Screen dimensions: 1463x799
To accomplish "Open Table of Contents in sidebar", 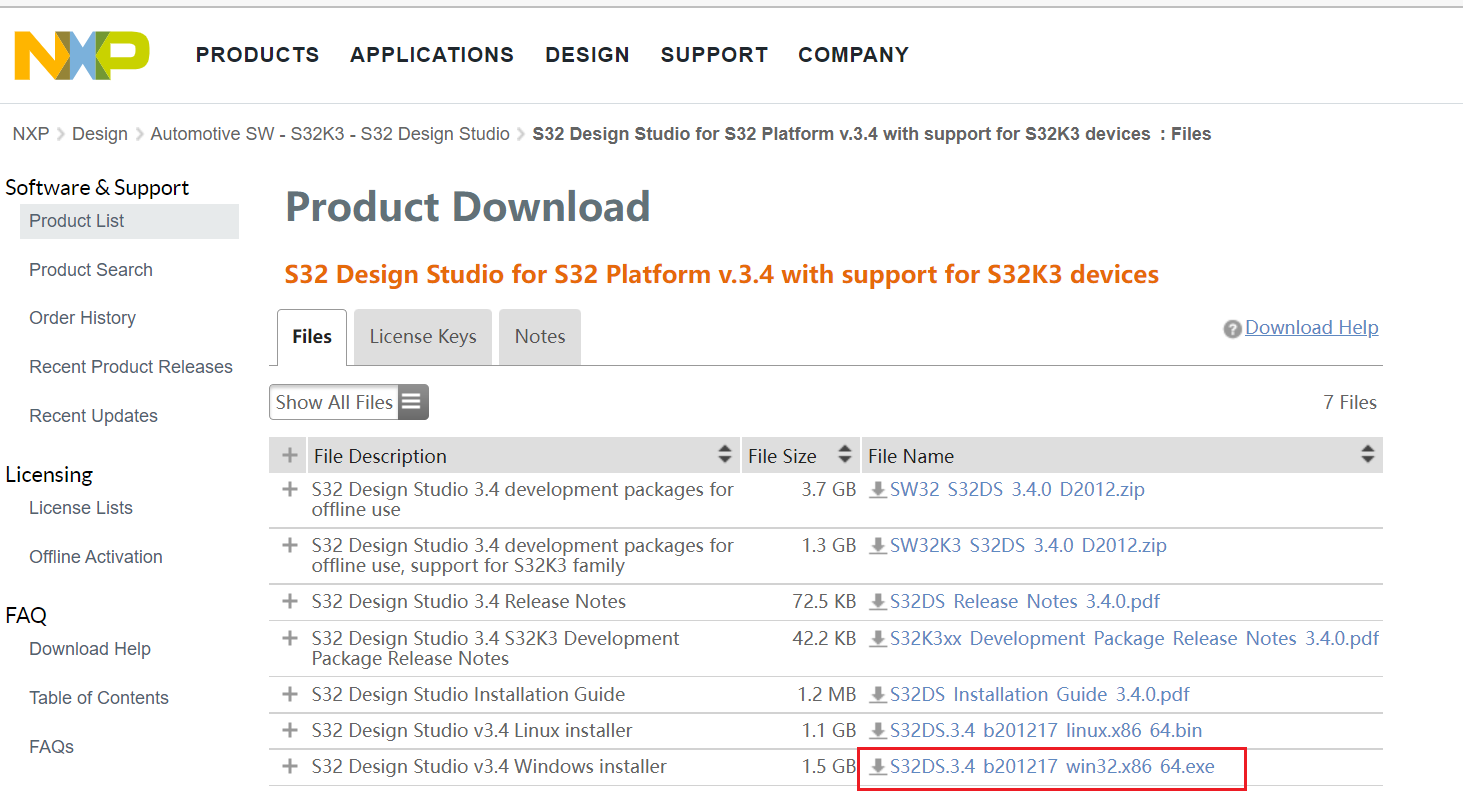I will [99, 698].
